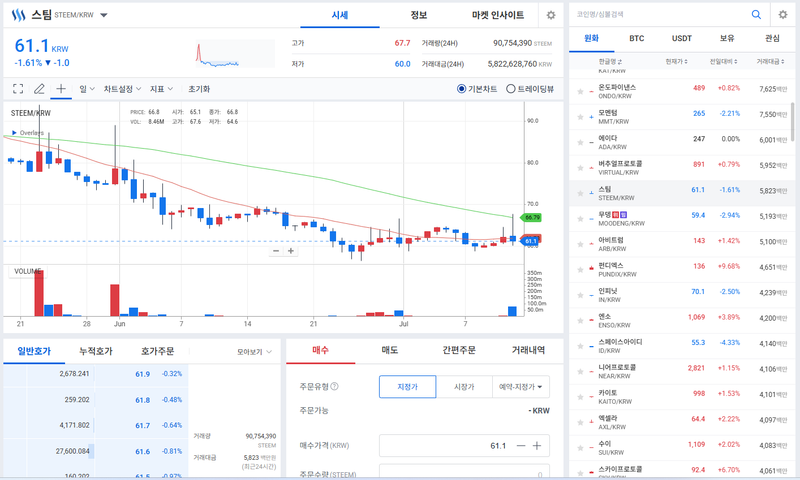Open the 매도 sell tab

(390, 350)
